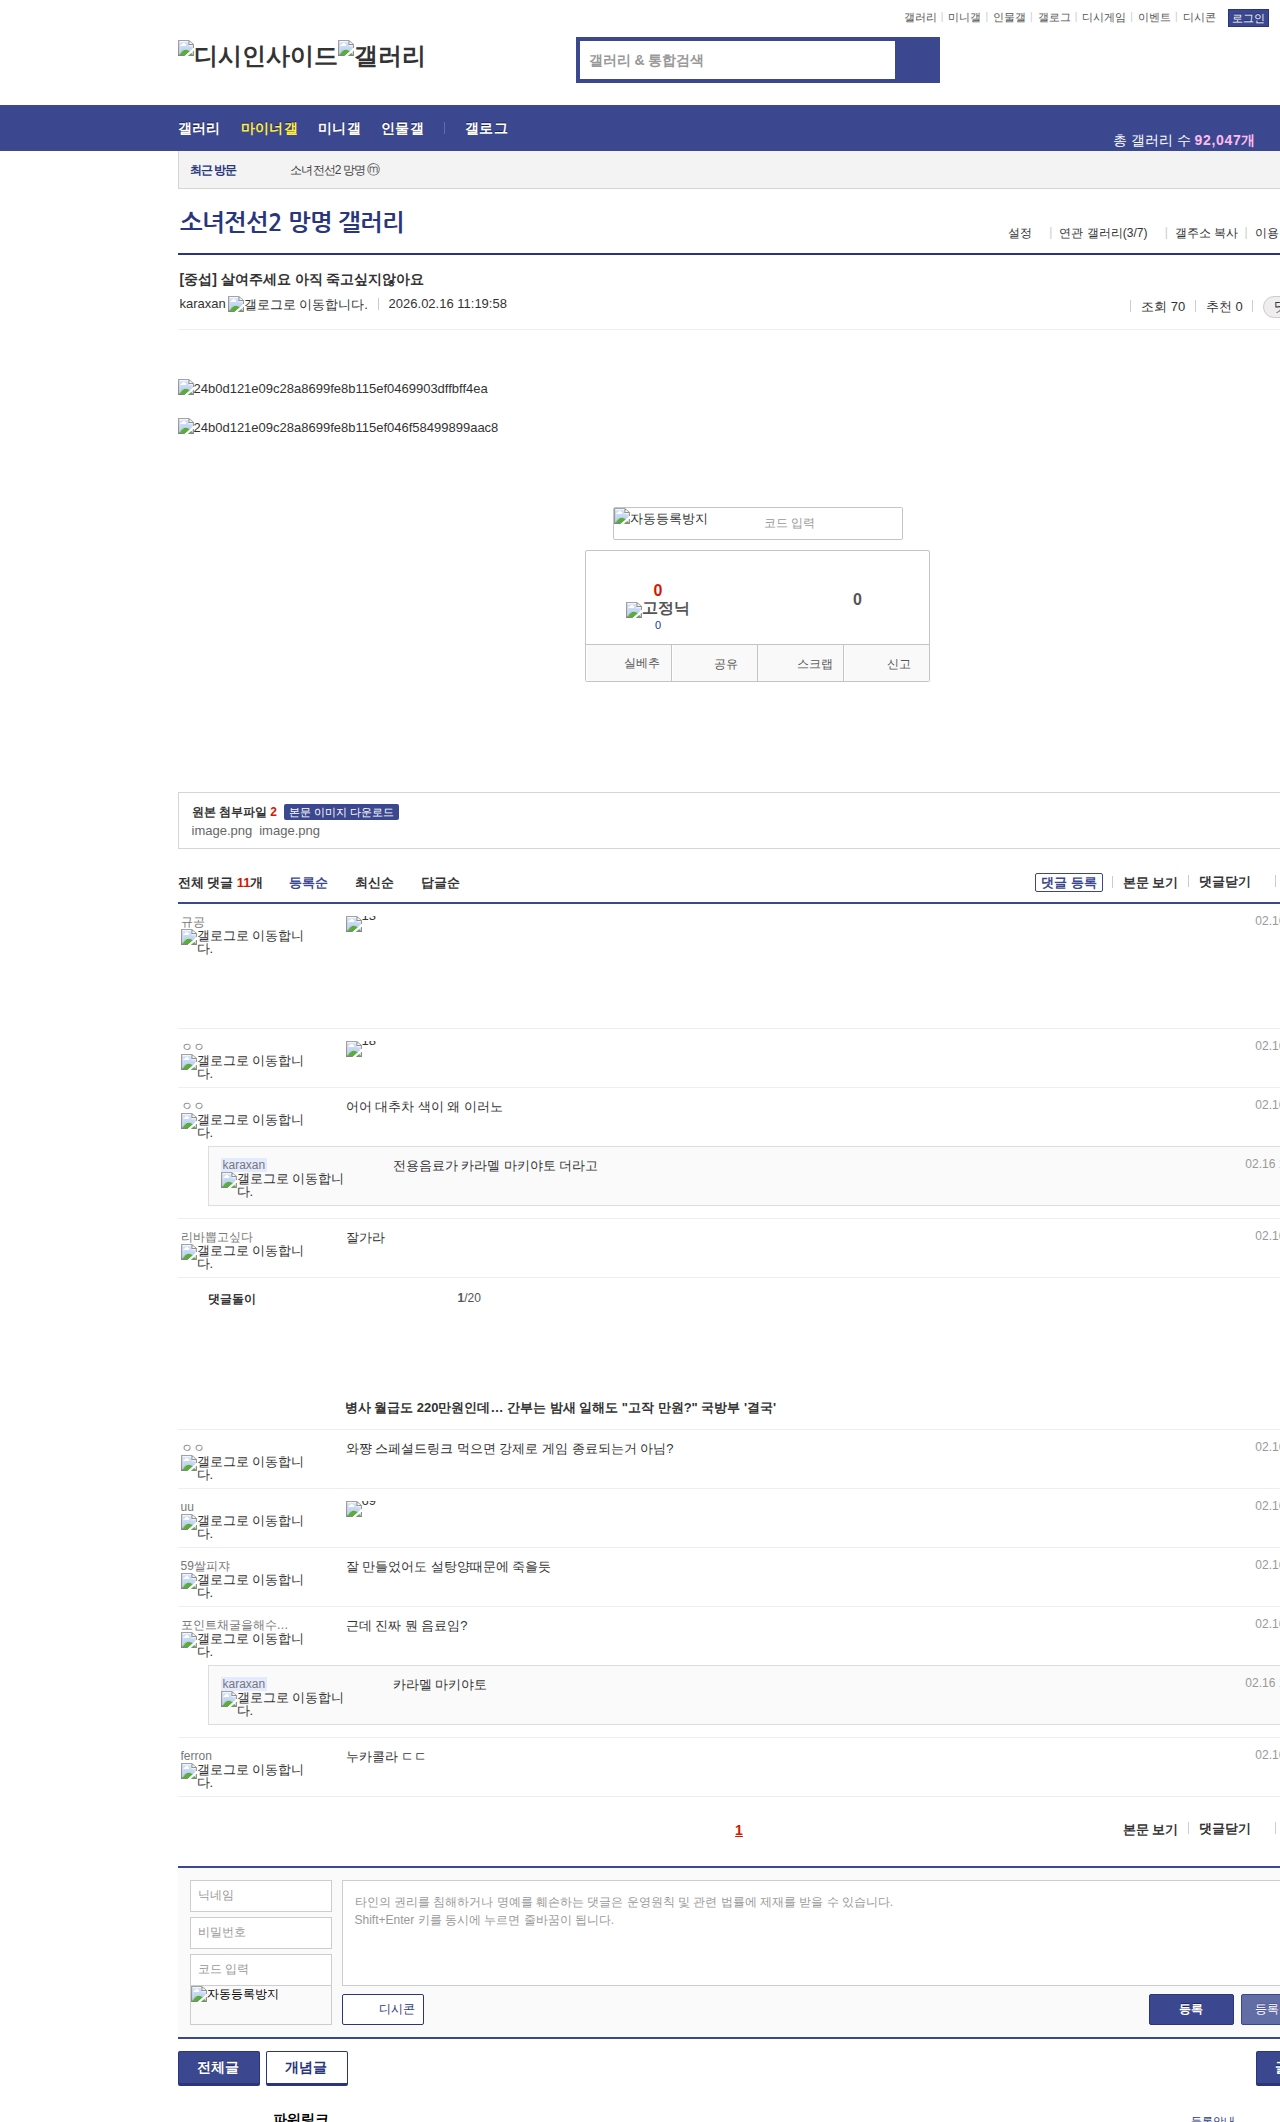Open the recently visited 소녀전선2 망명 link
Screen dimensions: 1280x2122
click(x=327, y=170)
